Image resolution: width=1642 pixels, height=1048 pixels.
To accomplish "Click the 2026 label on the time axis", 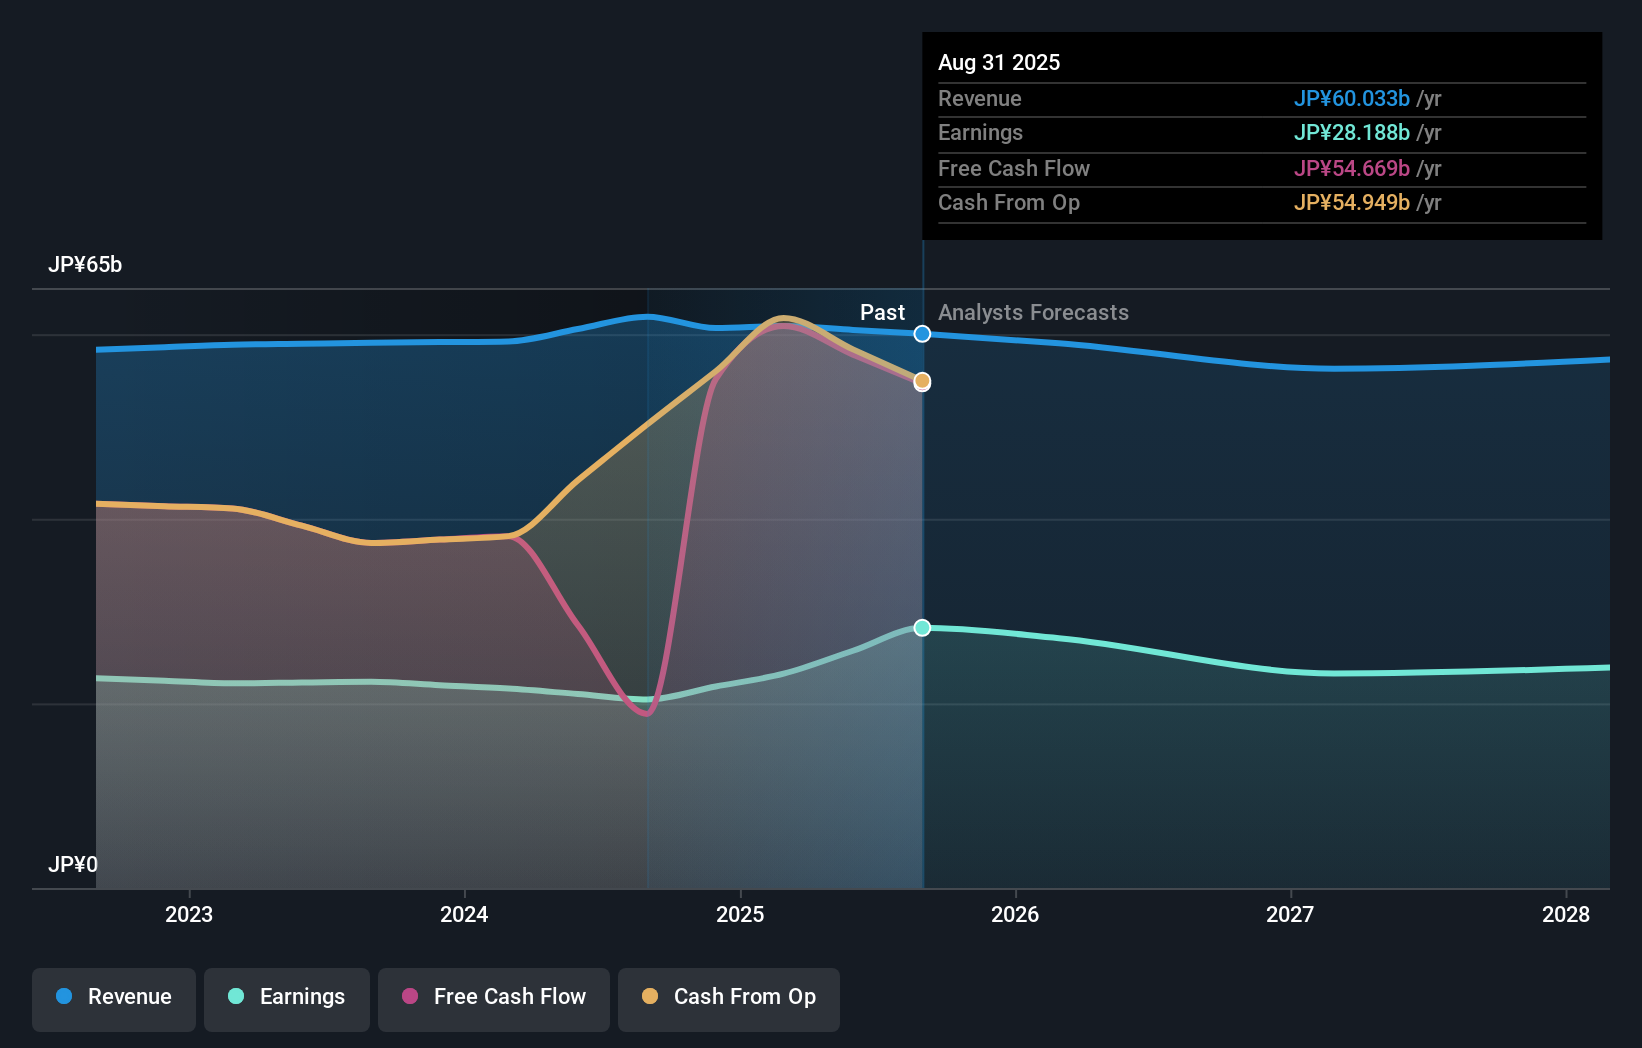I will point(1015,914).
